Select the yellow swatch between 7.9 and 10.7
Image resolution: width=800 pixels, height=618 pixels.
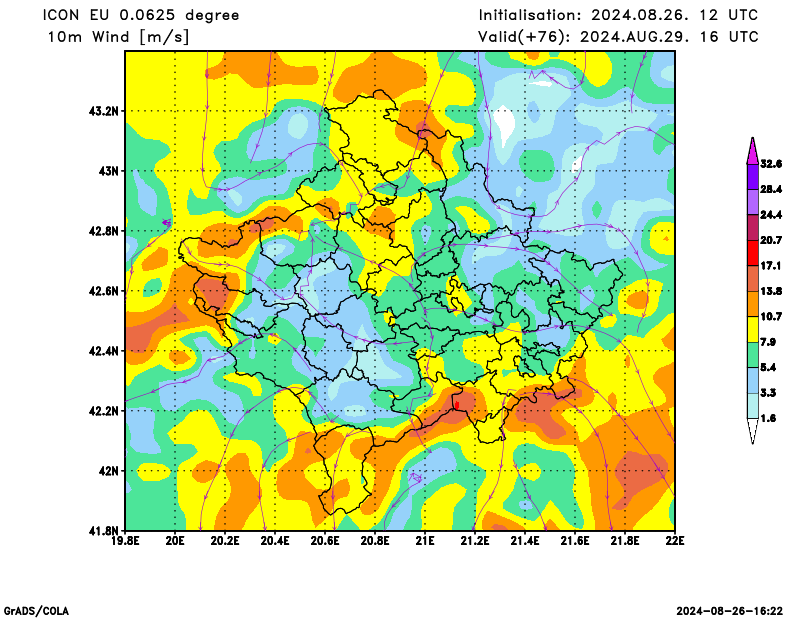[x=753, y=330]
